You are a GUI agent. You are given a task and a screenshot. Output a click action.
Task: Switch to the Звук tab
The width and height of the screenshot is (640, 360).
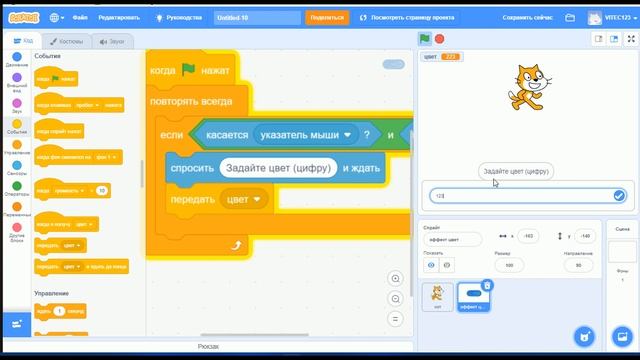(x=112, y=41)
